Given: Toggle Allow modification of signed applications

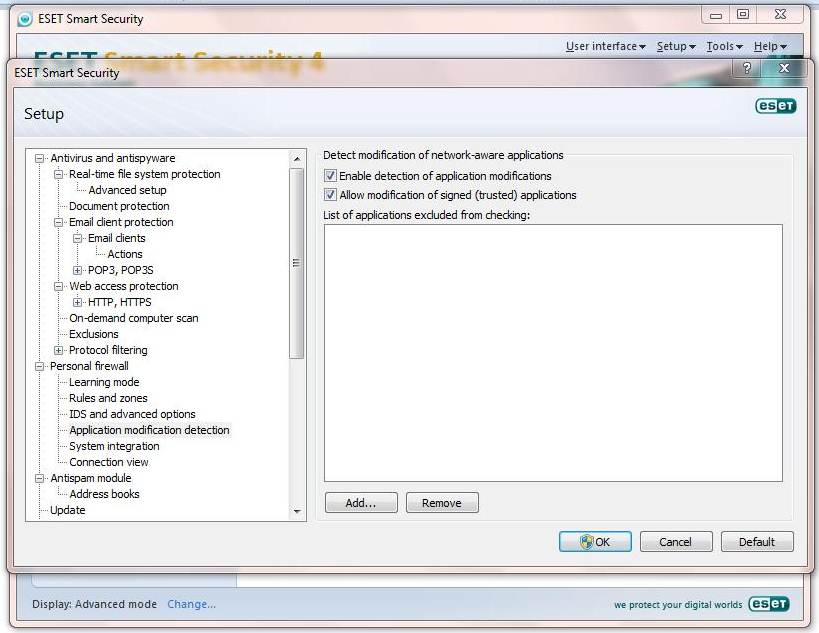Looking at the screenshot, I should point(330,195).
